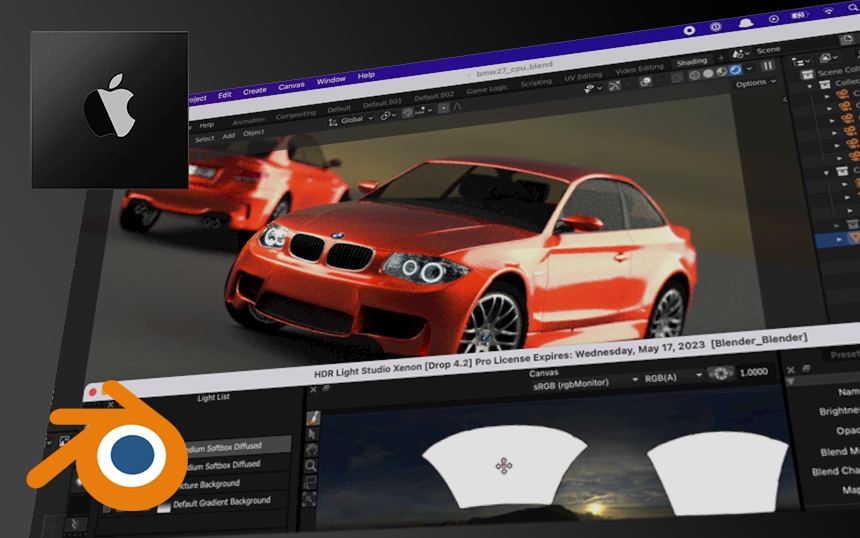Image resolution: width=860 pixels, height=538 pixels.
Task: Open the Default.001 workspace tab
Action: [382, 103]
